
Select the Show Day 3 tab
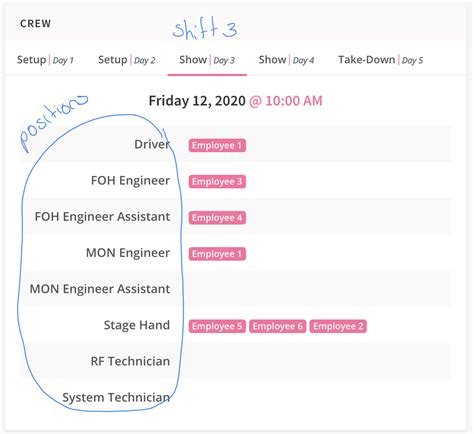(x=207, y=60)
